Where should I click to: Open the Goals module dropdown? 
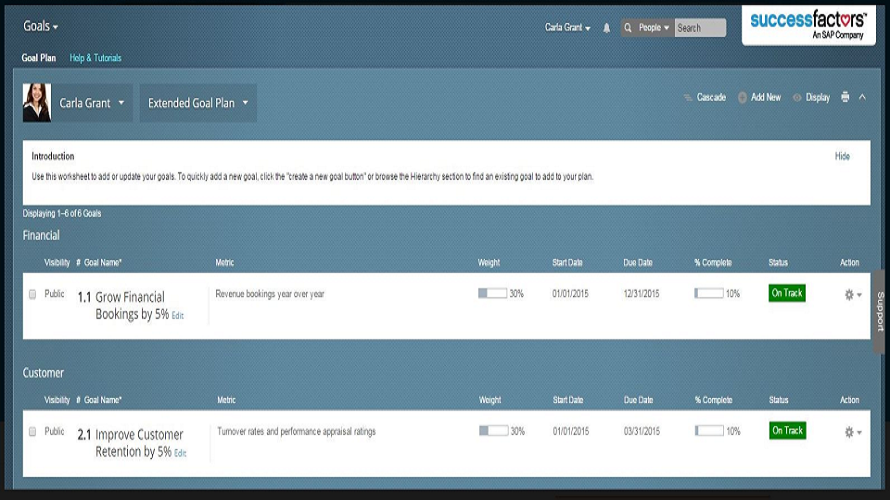pos(41,26)
